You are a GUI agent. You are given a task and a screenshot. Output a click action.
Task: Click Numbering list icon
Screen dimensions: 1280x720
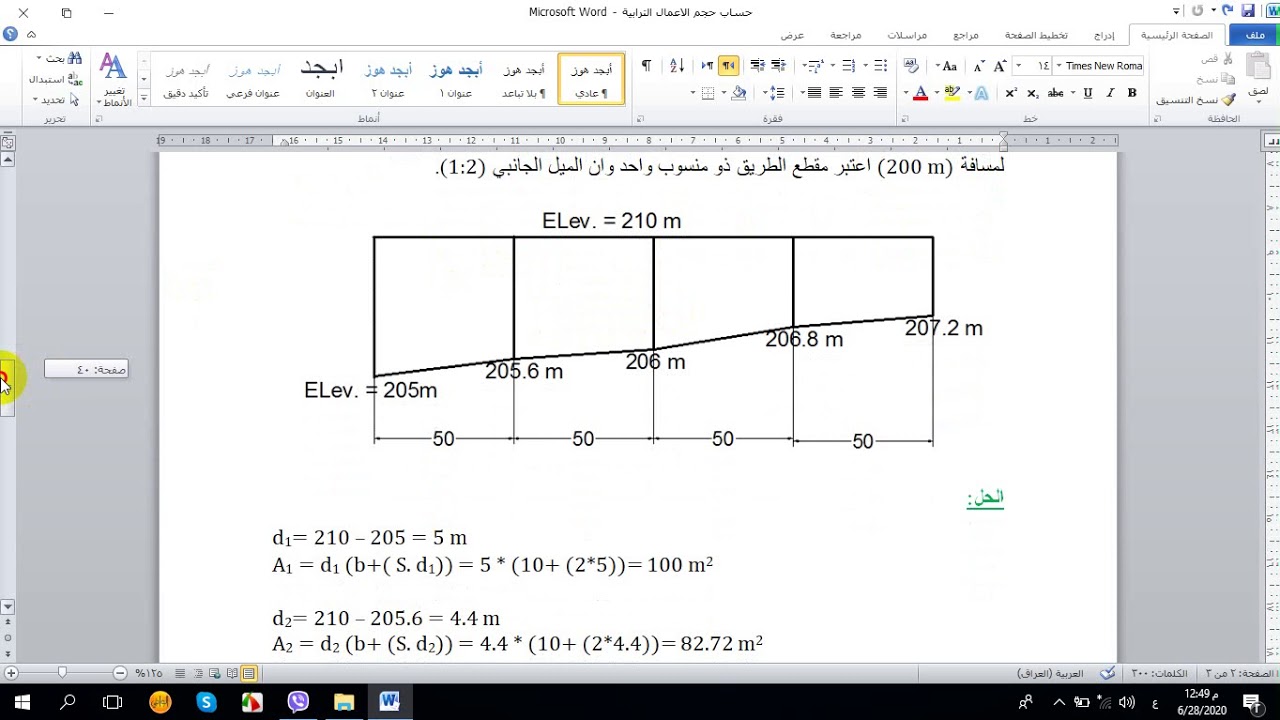pos(850,66)
